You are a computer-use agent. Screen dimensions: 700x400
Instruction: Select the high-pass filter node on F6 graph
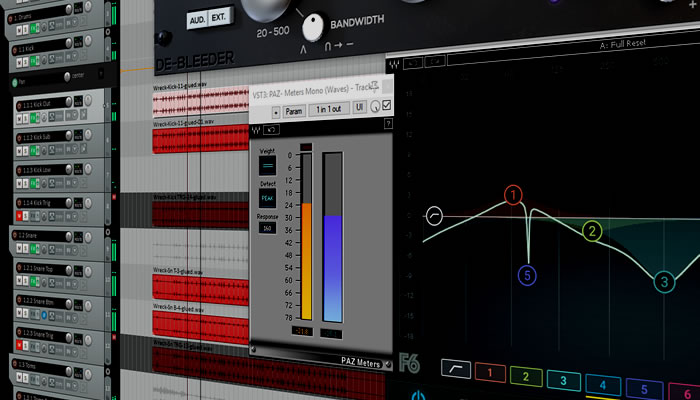click(434, 216)
